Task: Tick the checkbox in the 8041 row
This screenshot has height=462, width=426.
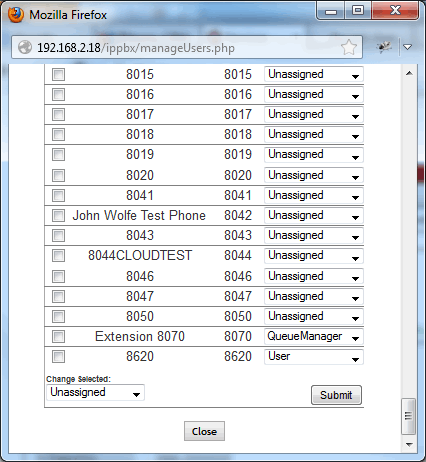Action: click(x=58, y=195)
